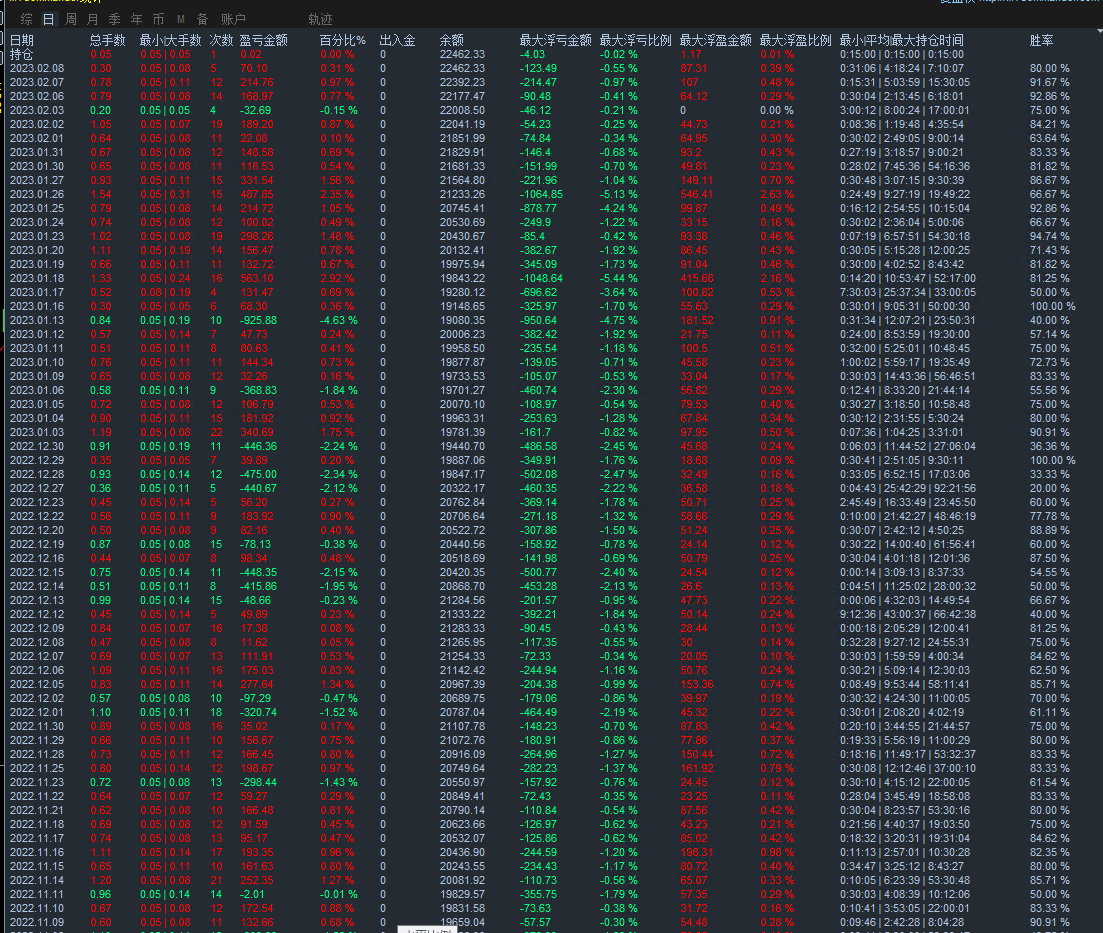Click the -2.01 profit/loss value
Screen dimensions: 1103x933
[252, 894]
